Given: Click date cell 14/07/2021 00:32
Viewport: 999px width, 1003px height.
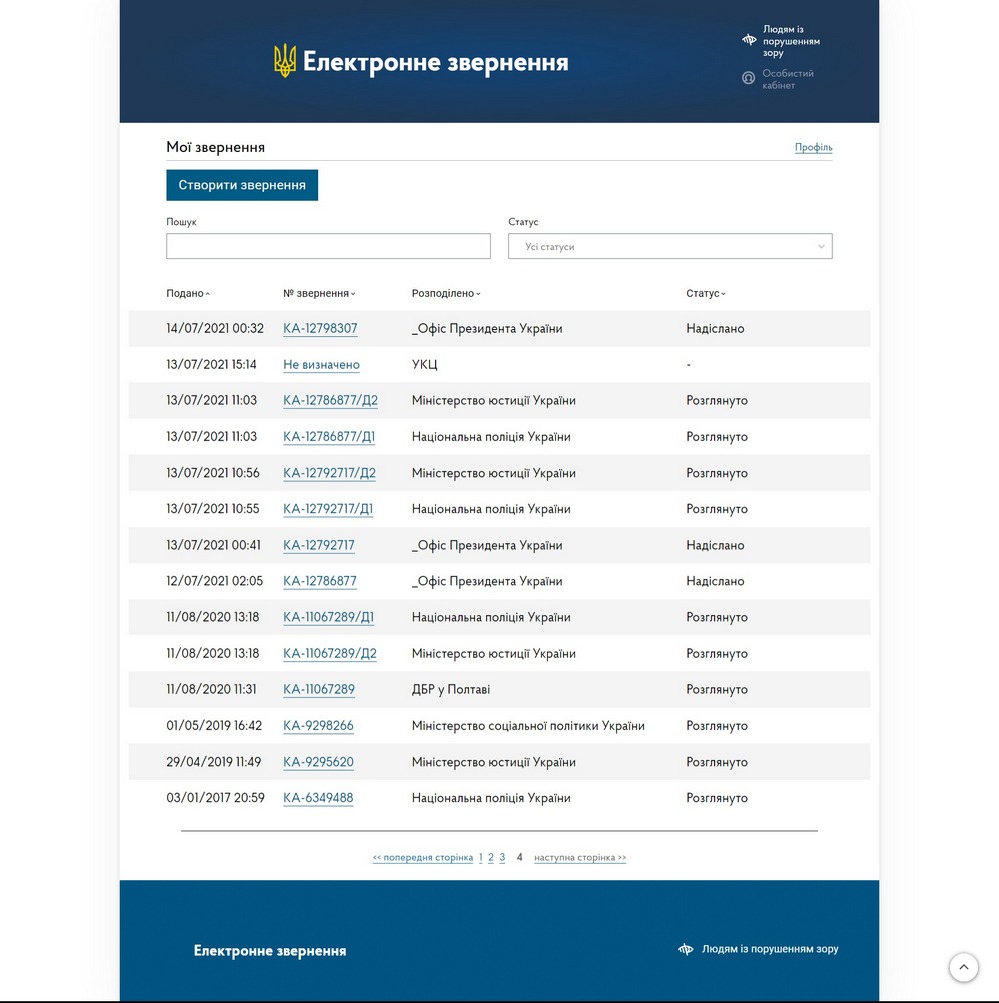Looking at the screenshot, I should pyautogui.click(x=215, y=328).
